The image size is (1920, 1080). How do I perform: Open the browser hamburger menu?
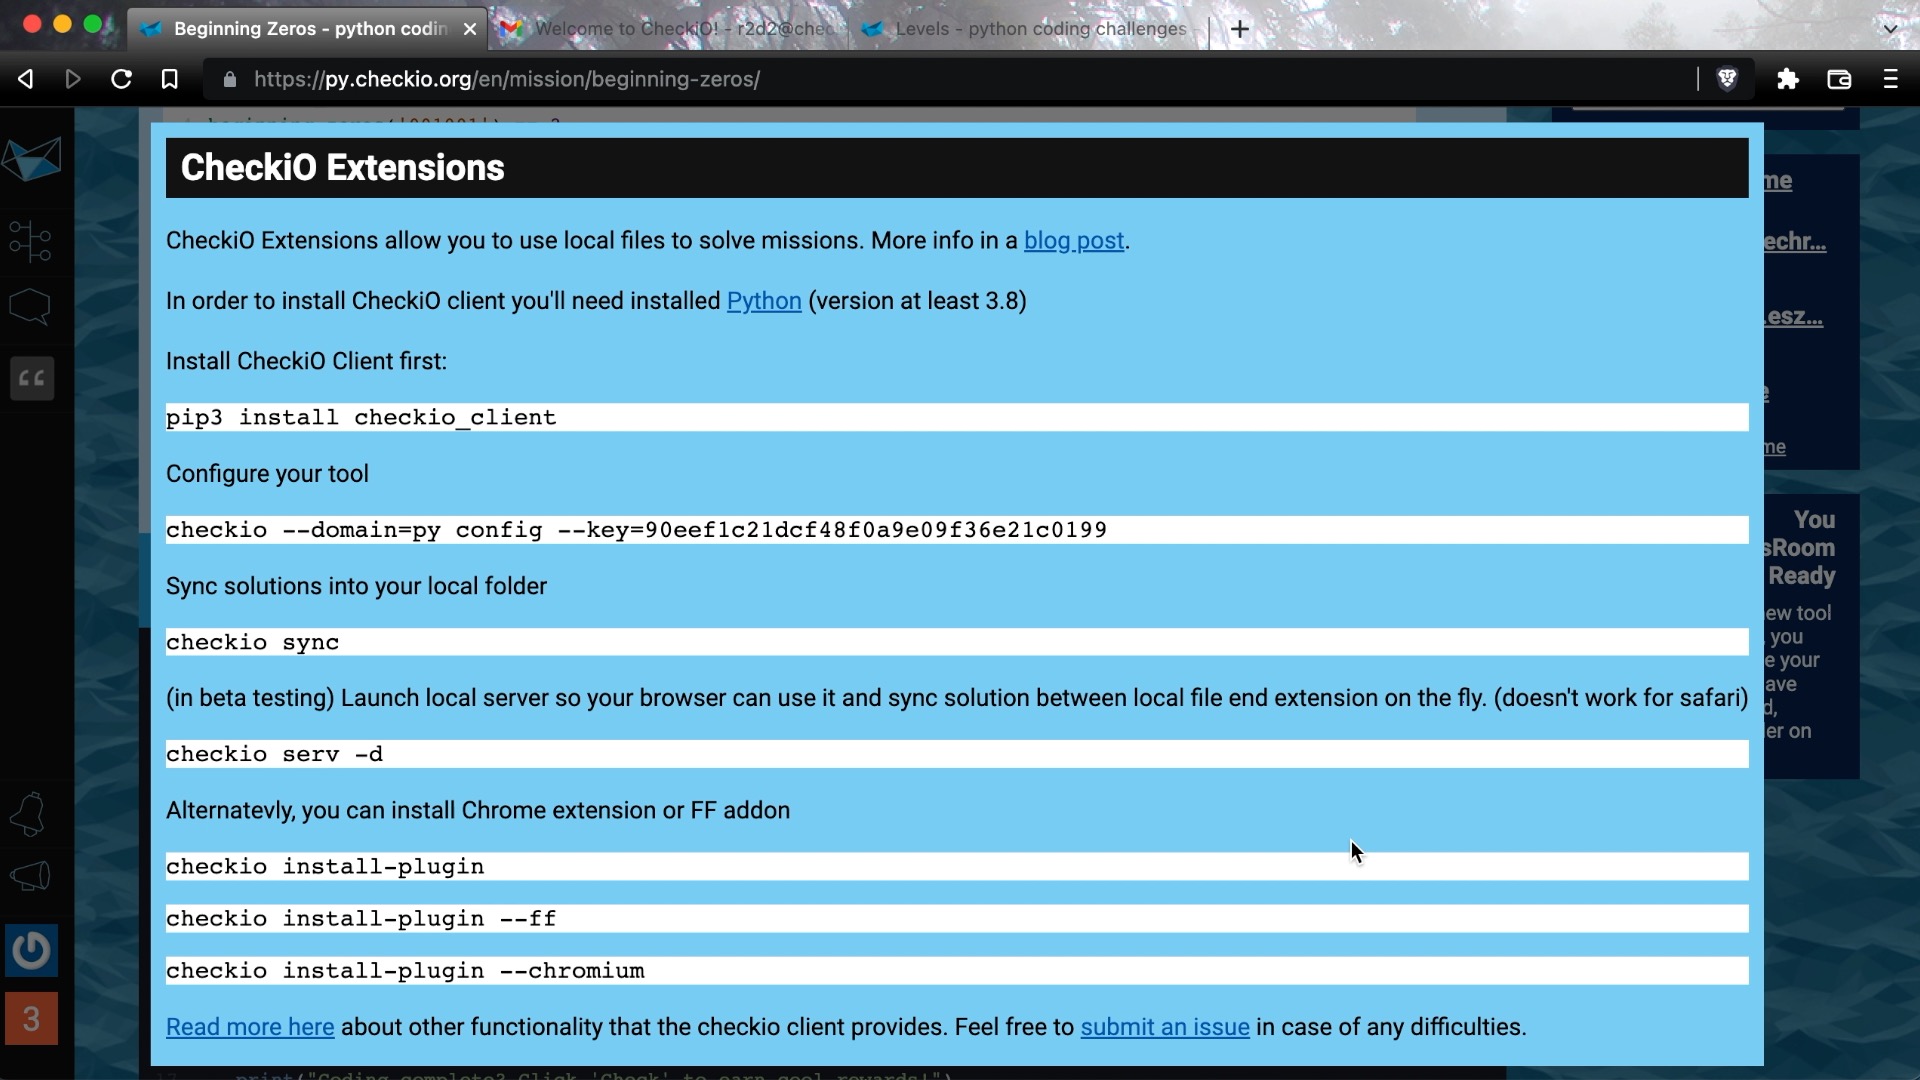[x=1890, y=79]
